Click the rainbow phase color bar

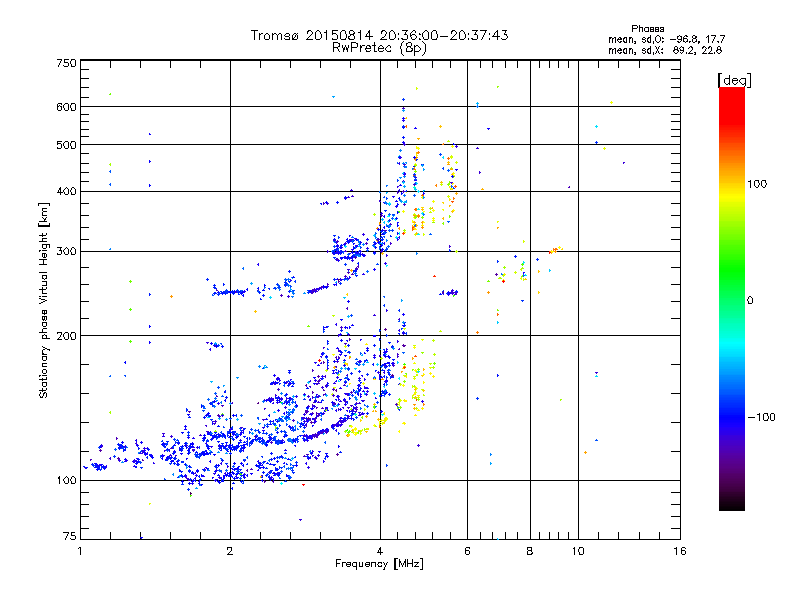[x=732, y=298]
